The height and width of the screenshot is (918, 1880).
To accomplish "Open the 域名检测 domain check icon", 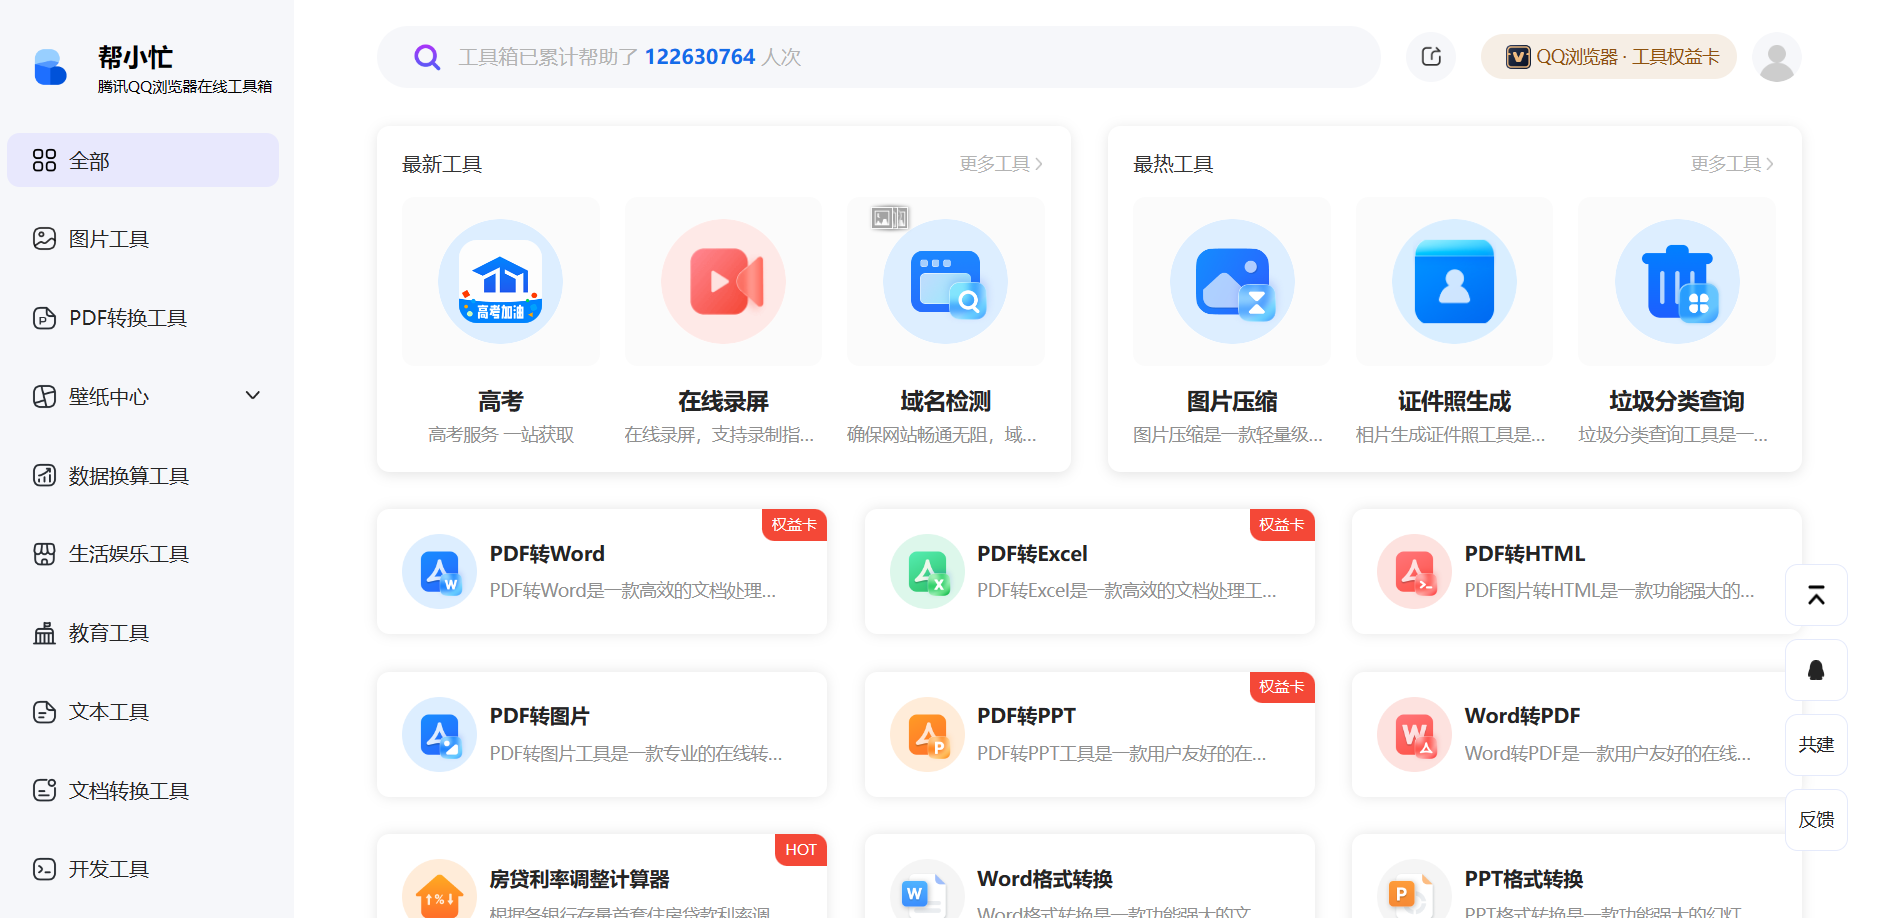I will [946, 282].
